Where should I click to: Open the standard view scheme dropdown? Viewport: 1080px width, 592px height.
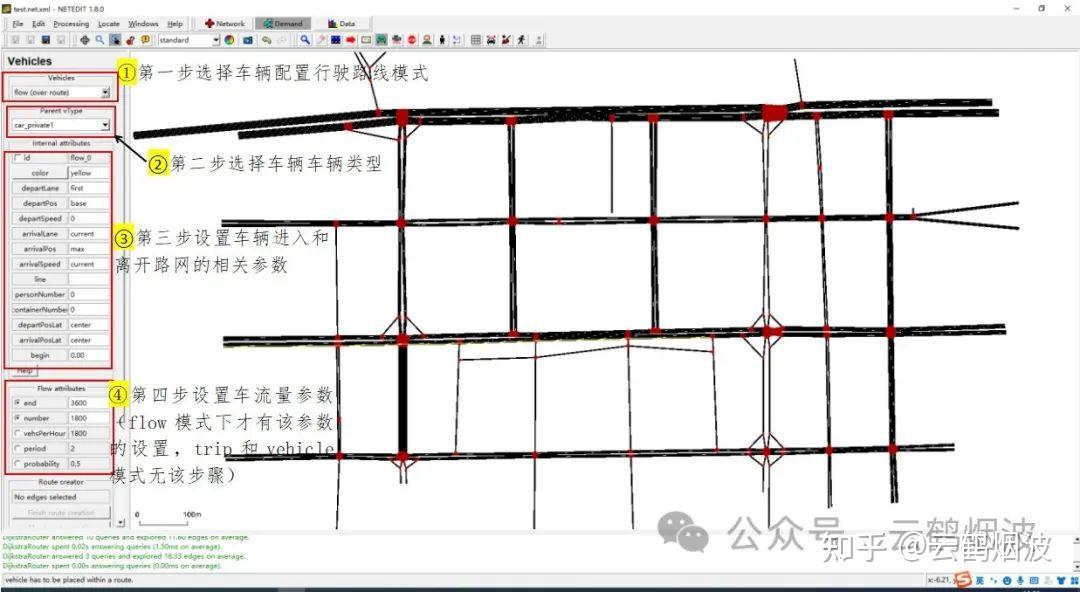(189, 40)
